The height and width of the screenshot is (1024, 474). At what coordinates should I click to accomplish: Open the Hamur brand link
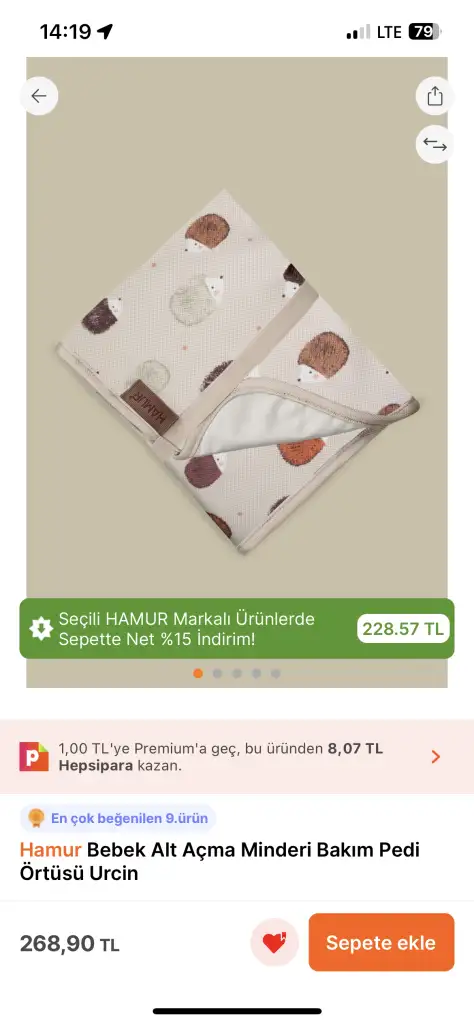[50, 850]
